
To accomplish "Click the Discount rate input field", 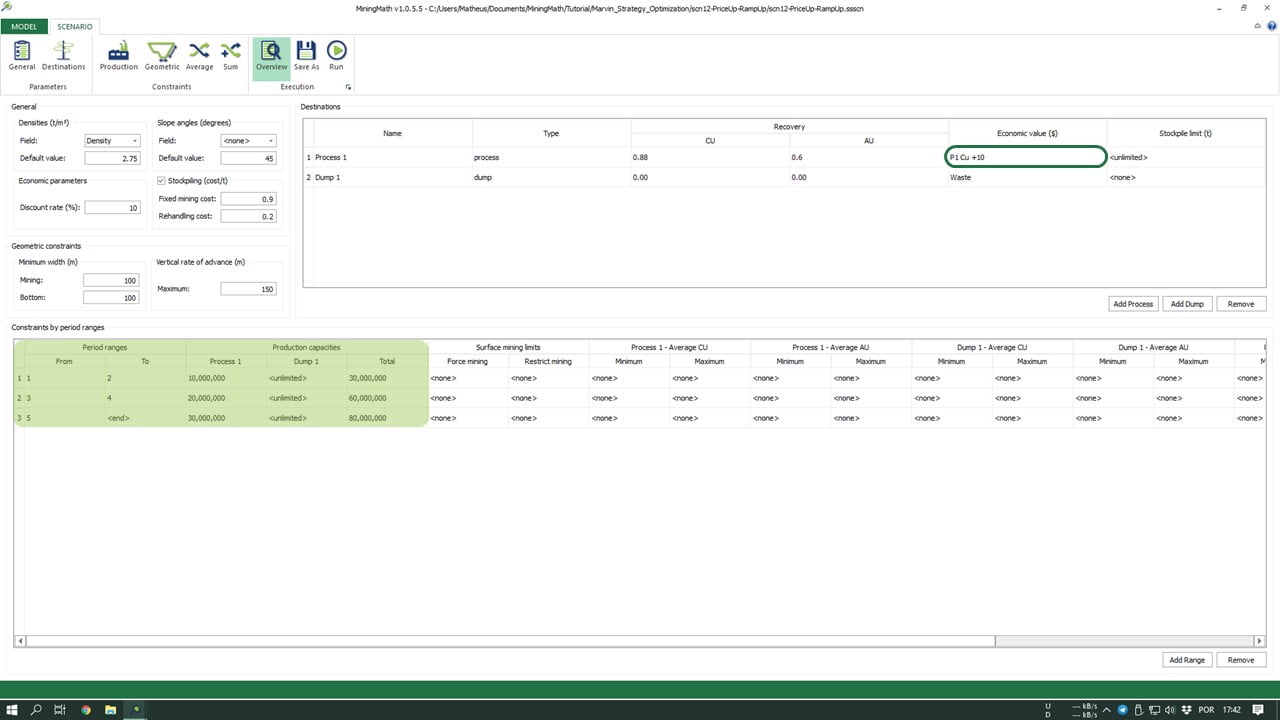I will tap(112, 208).
